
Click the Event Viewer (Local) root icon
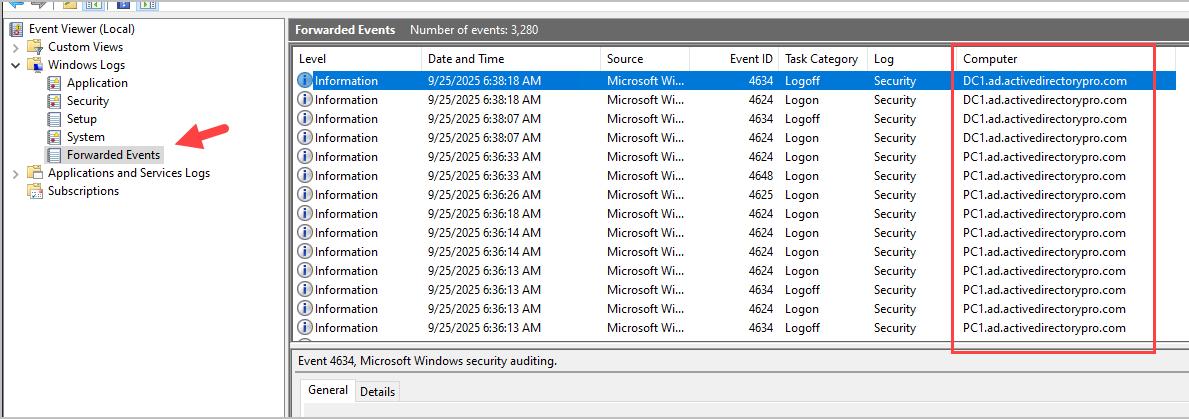tap(16, 29)
